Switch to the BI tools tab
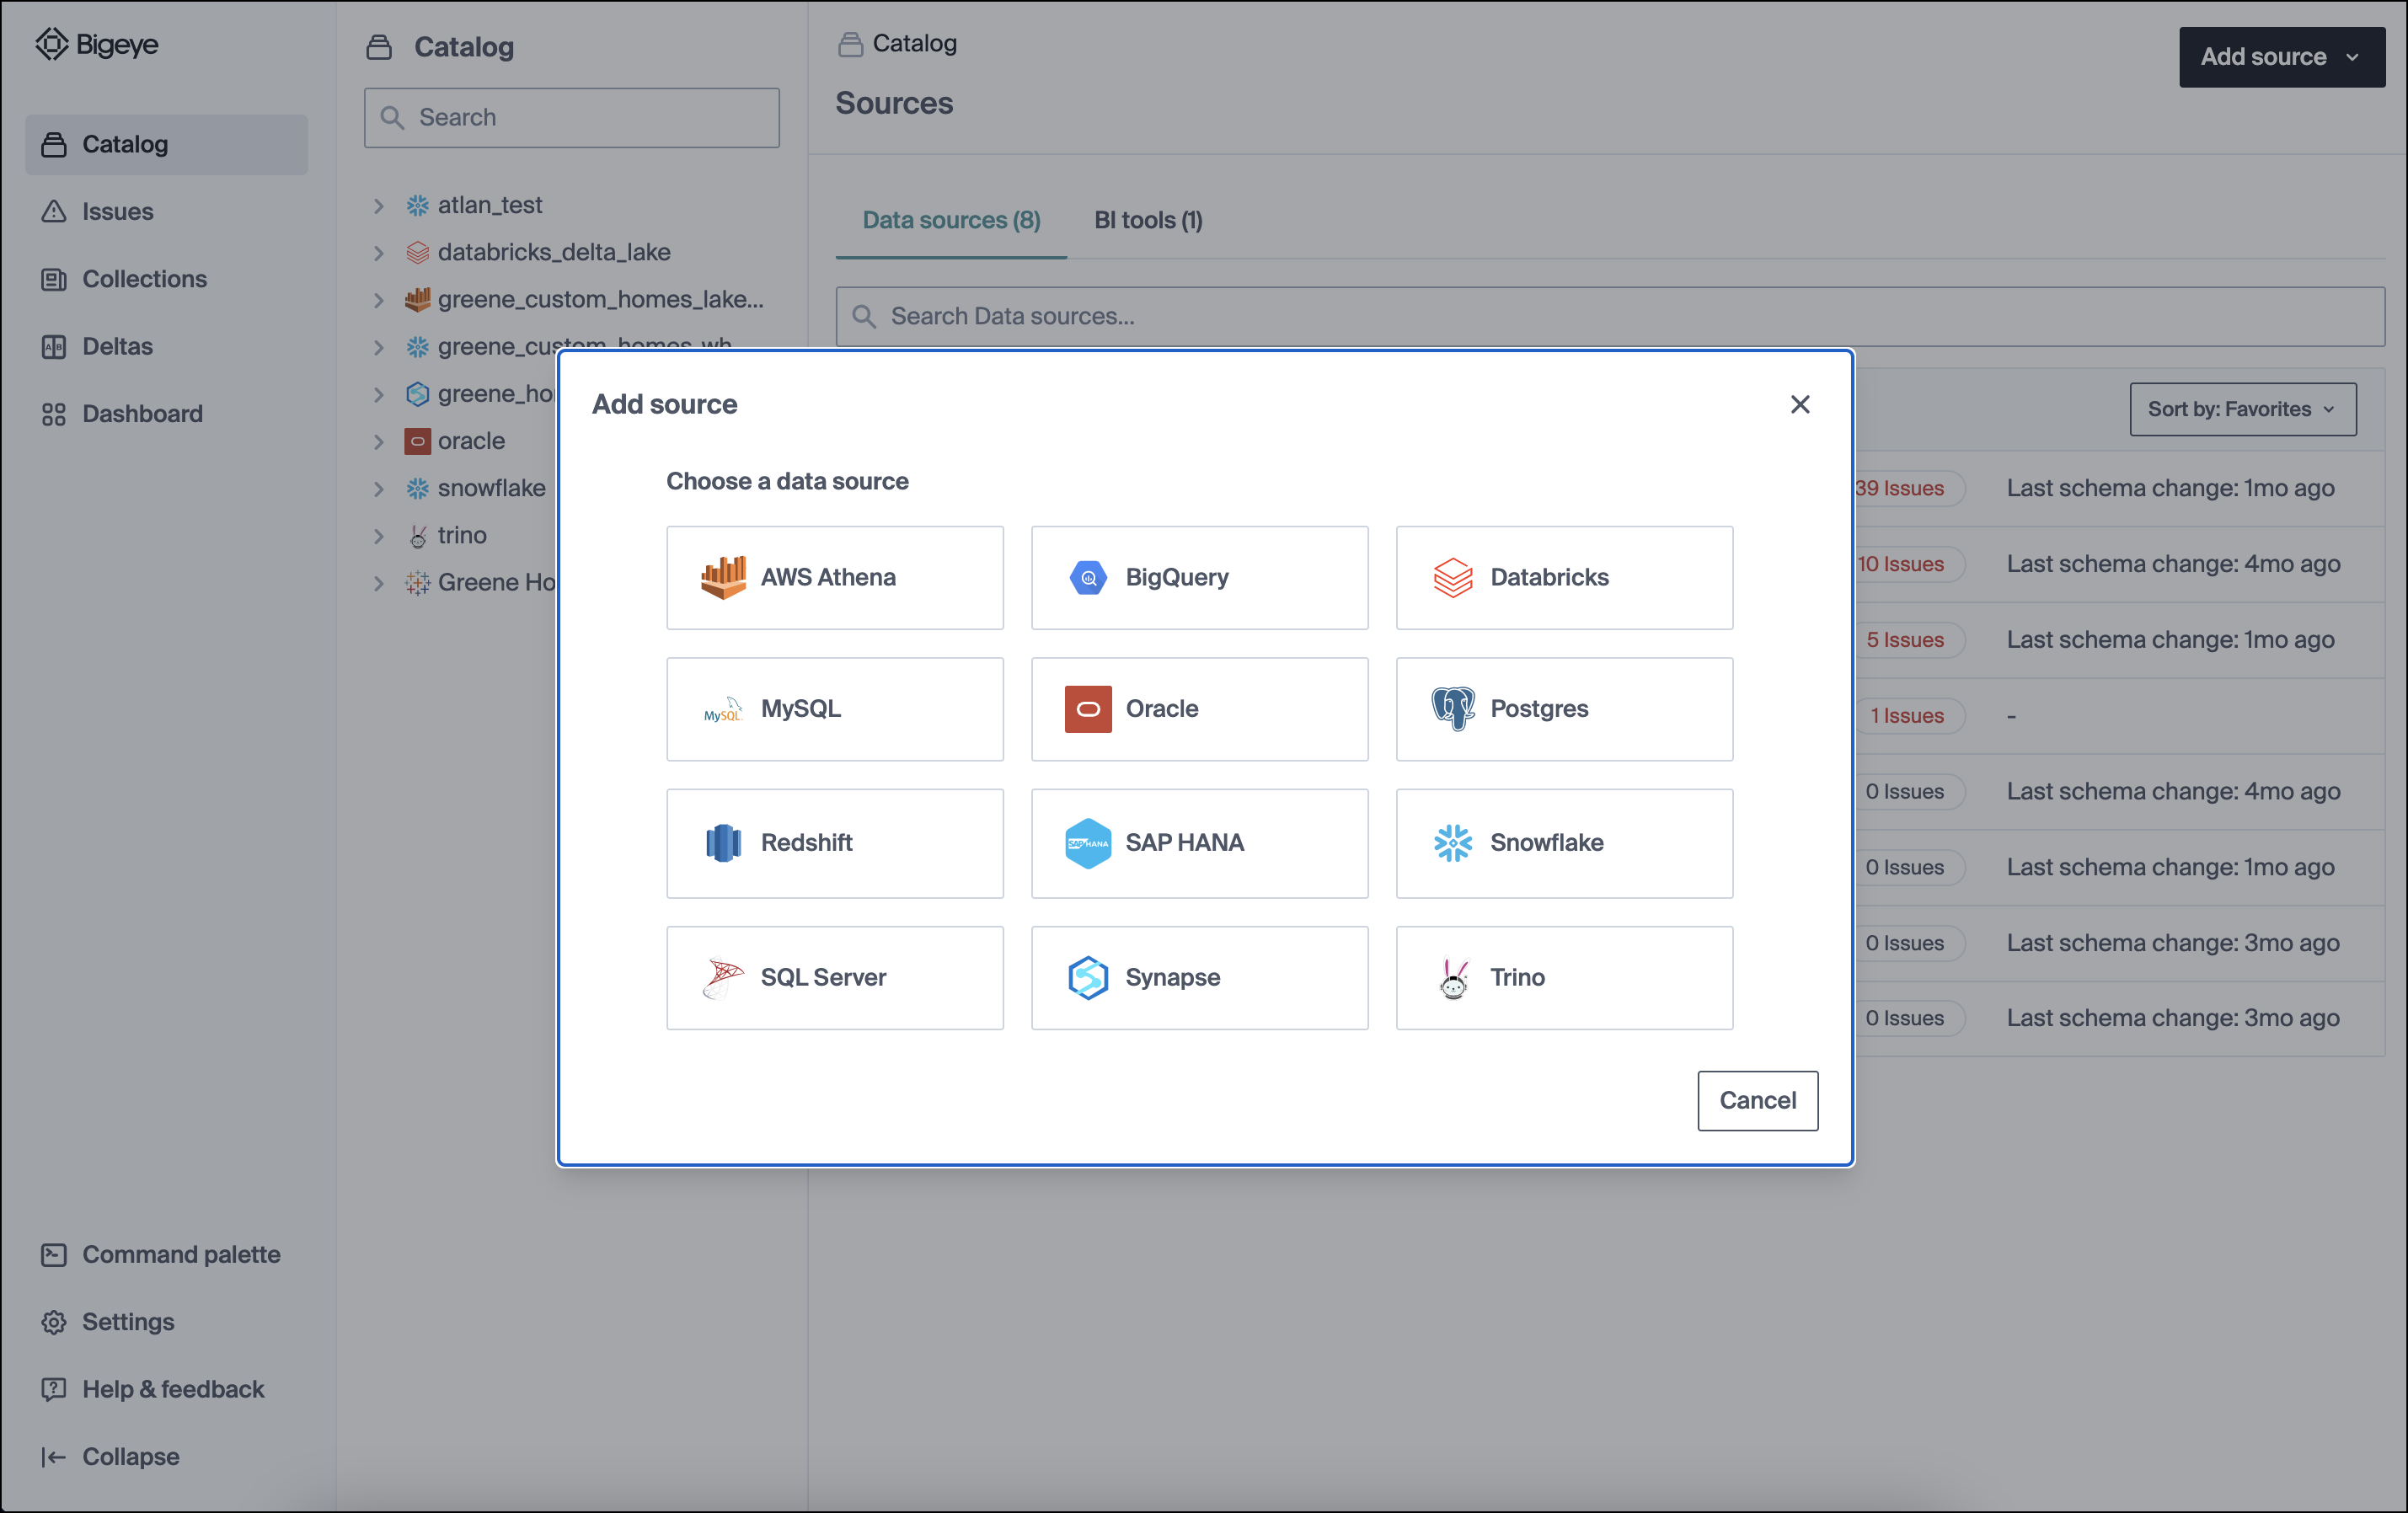This screenshot has width=2408, height=1513. (x=1147, y=220)
